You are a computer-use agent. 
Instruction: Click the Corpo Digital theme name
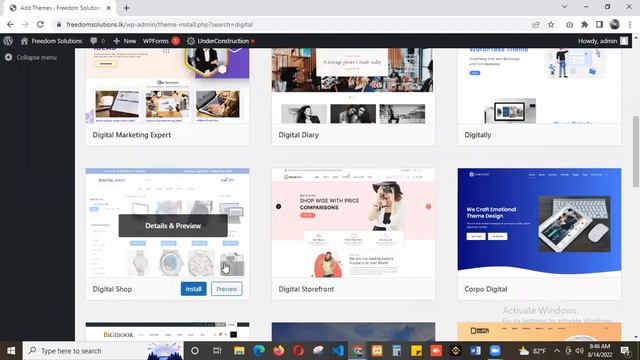(486, 289)
